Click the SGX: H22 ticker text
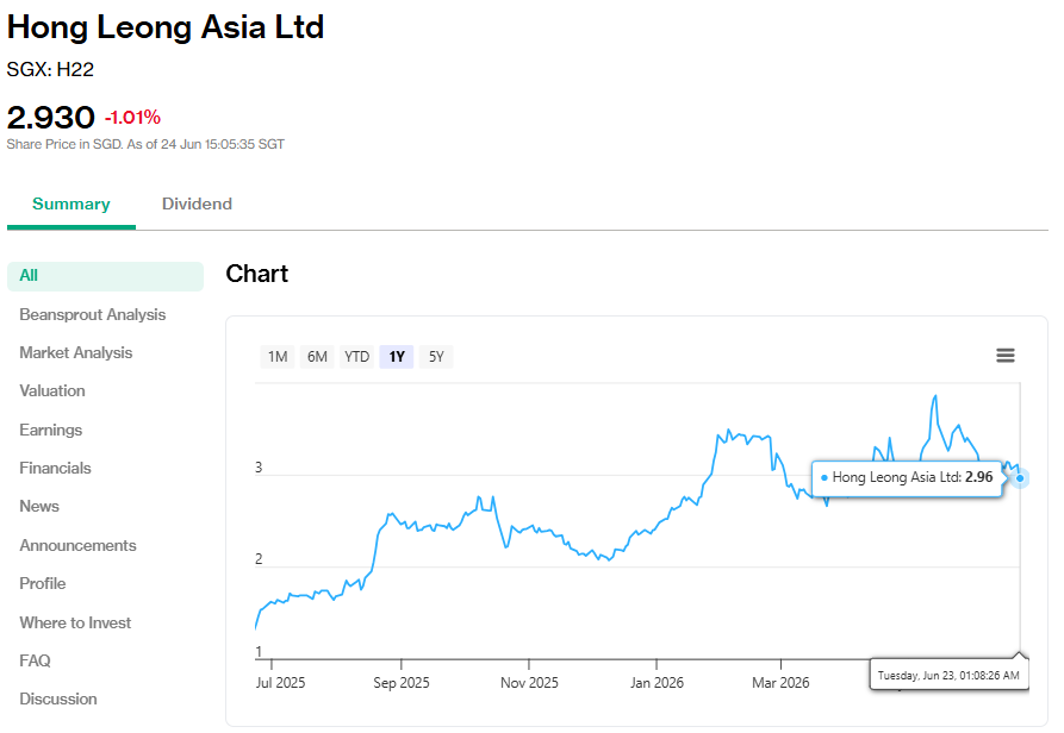This screenshot has width=1064, height=733. click(50, 69)
